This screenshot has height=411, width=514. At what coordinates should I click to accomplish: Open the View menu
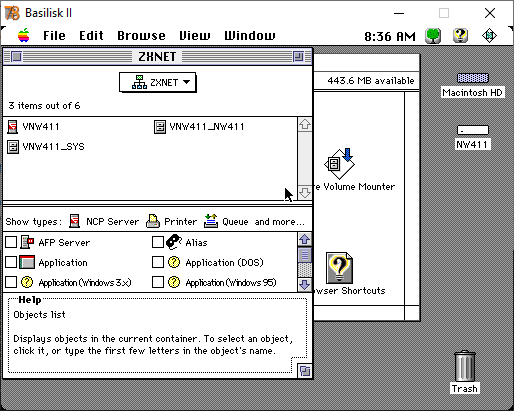coord(195,36)
